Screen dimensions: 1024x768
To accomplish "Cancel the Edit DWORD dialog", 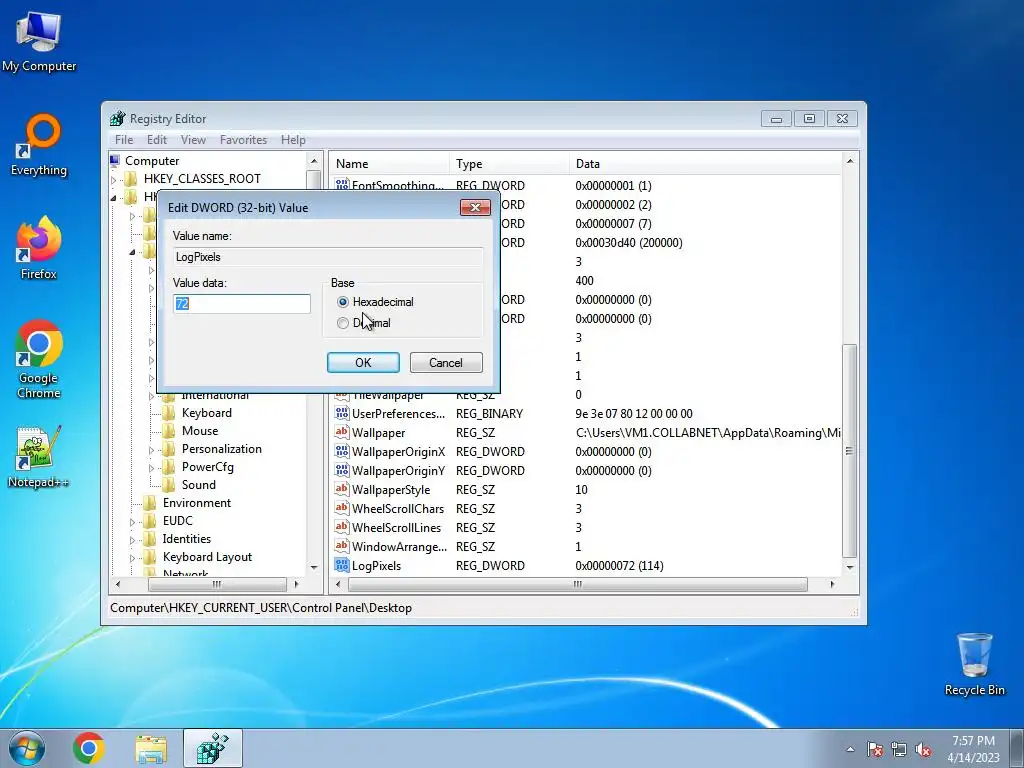I will (x=446, y=362).
